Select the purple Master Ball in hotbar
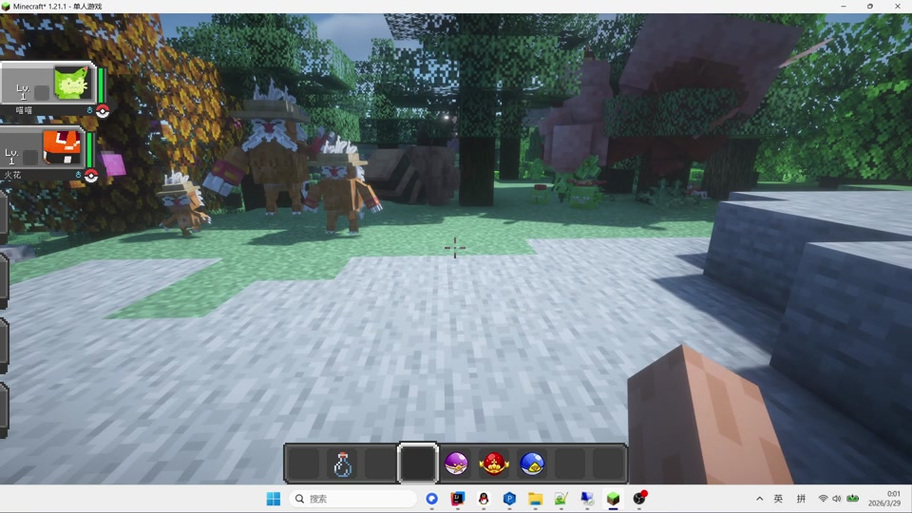The height and width of the screenshot is (513, 912). 455,464
